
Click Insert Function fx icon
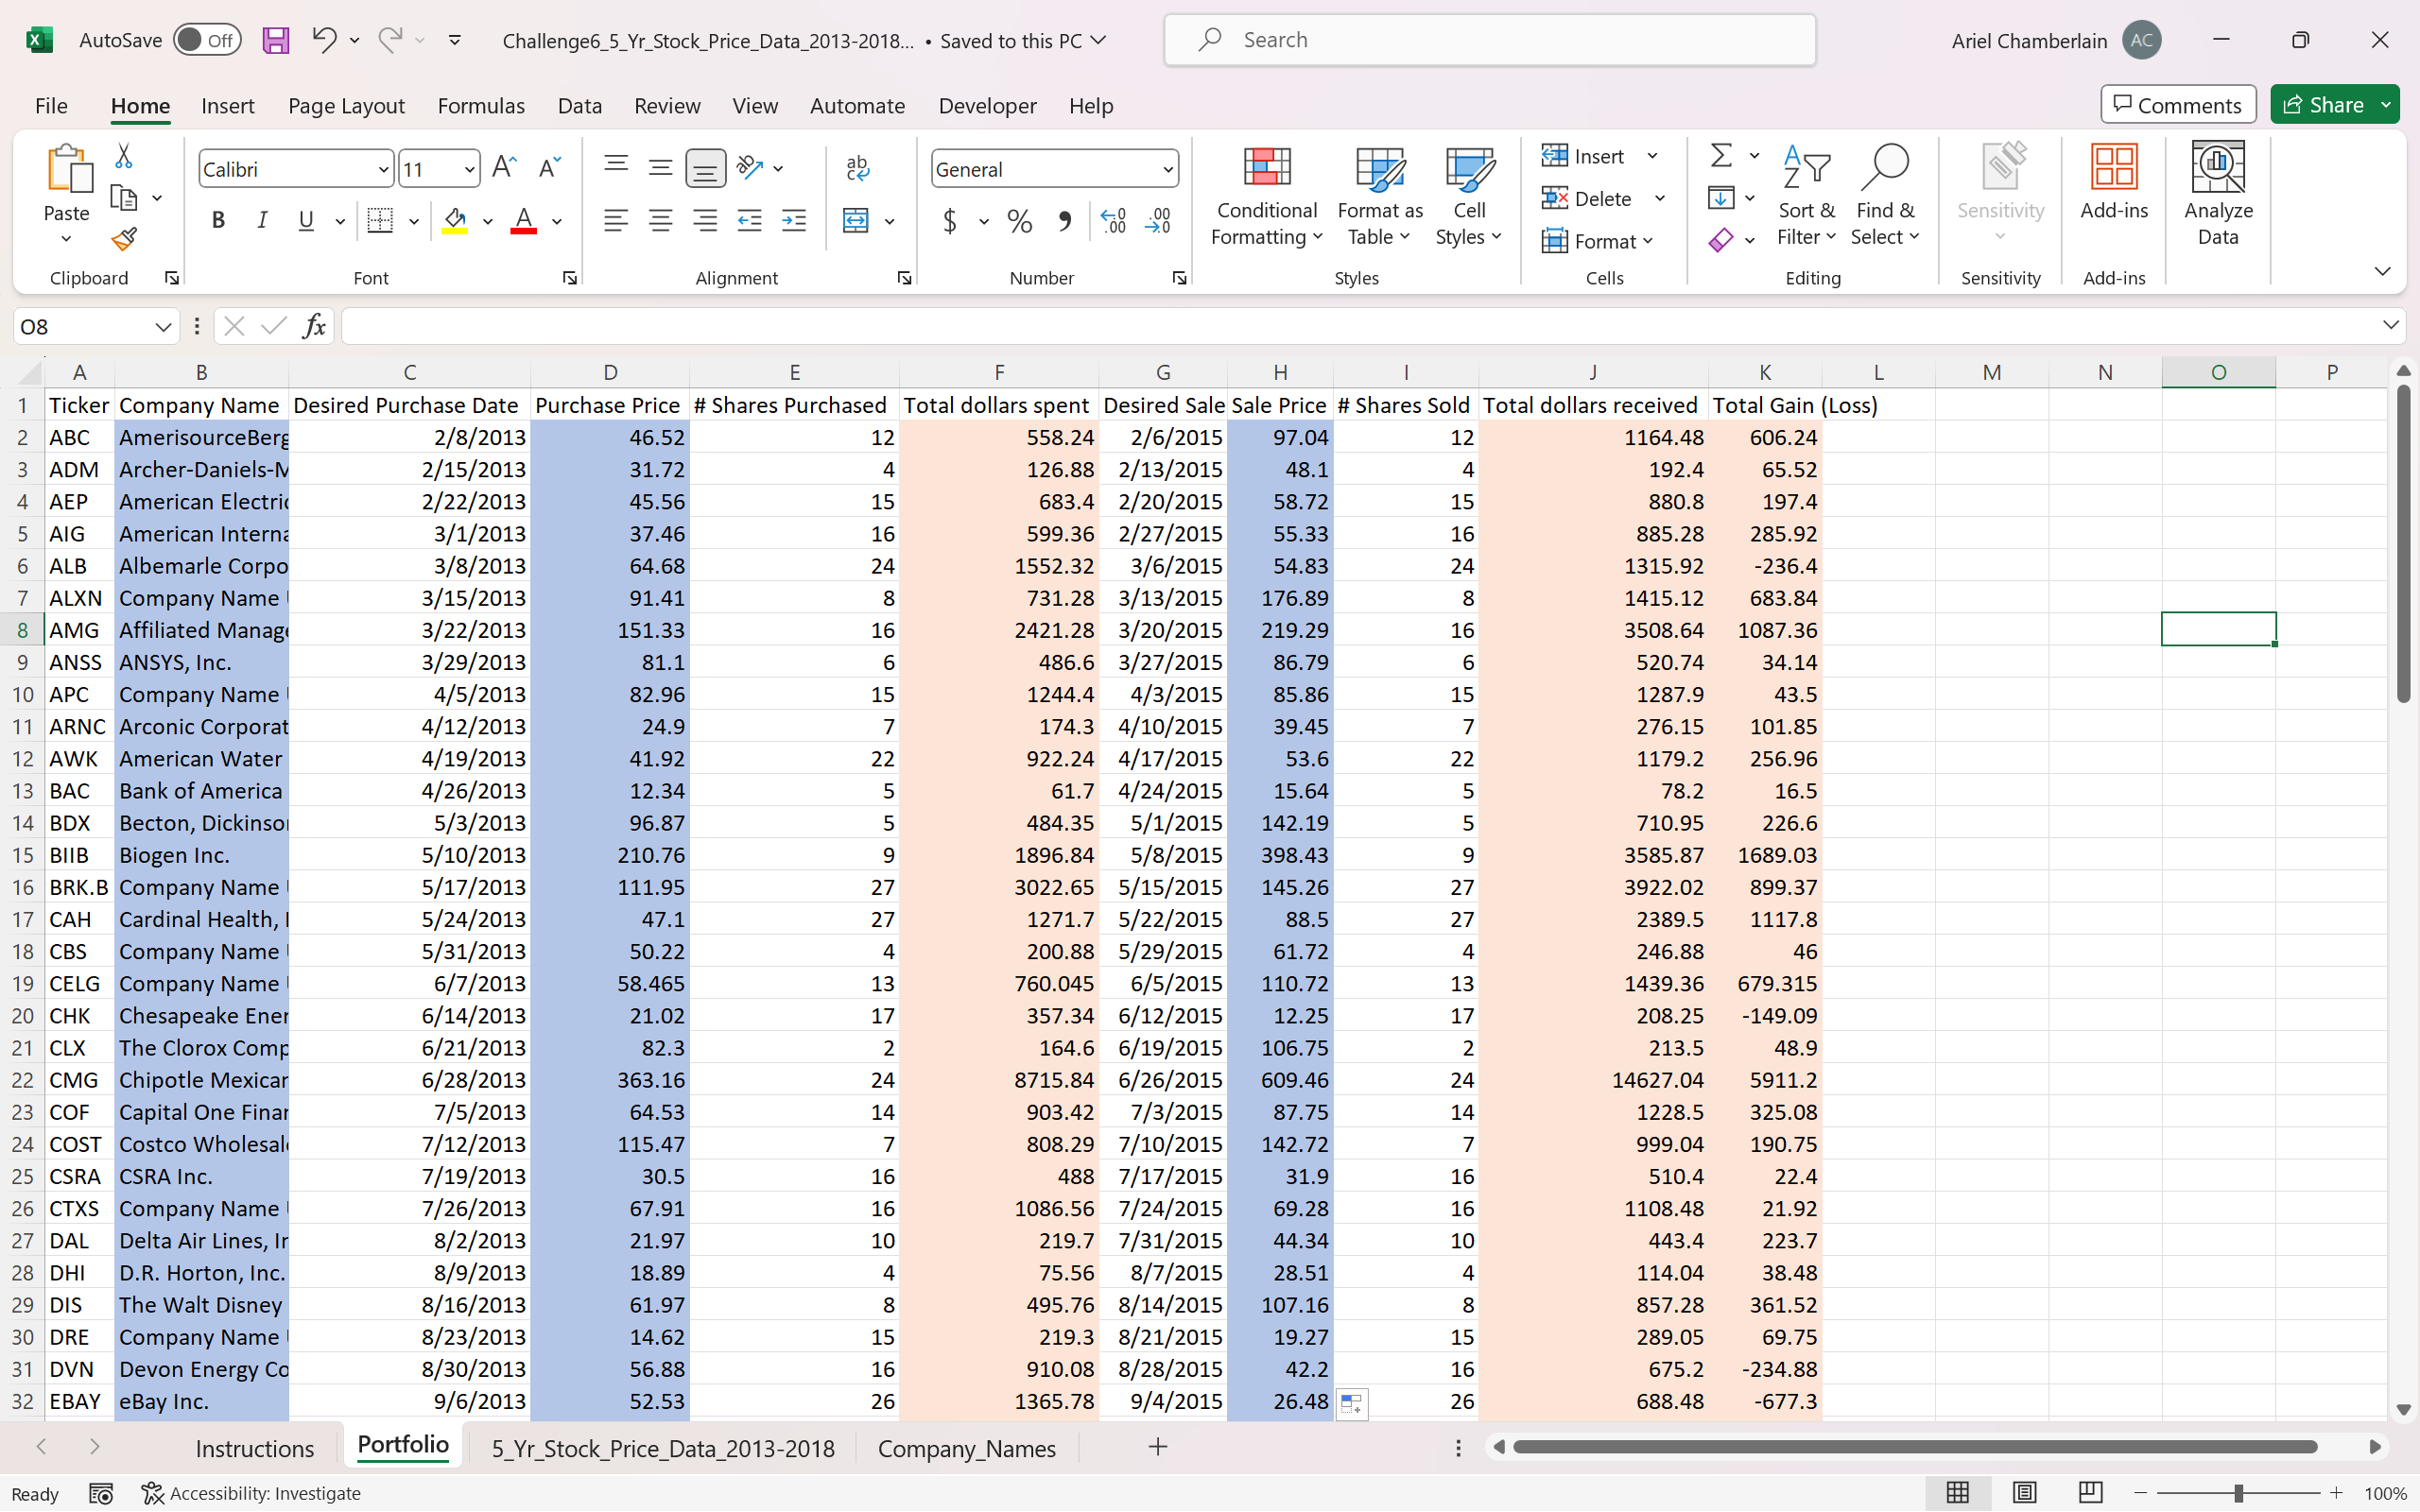pos(314,326)
